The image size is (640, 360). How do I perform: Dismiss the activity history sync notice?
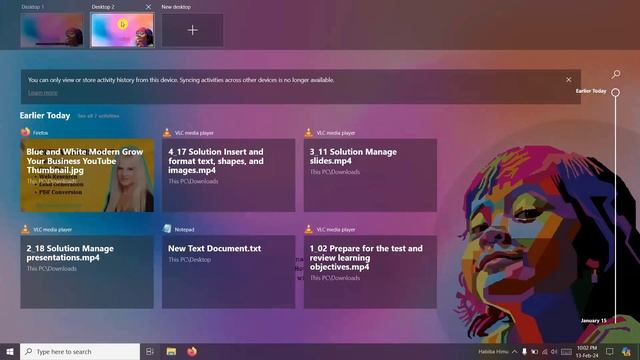point(569,80)
